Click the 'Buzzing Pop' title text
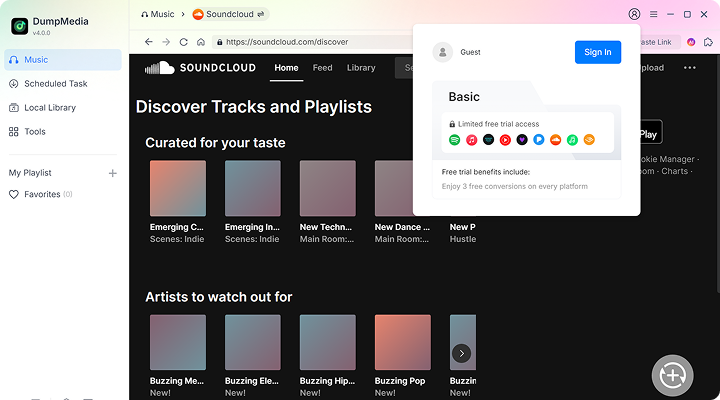720x400 pixels. point(400,381)
